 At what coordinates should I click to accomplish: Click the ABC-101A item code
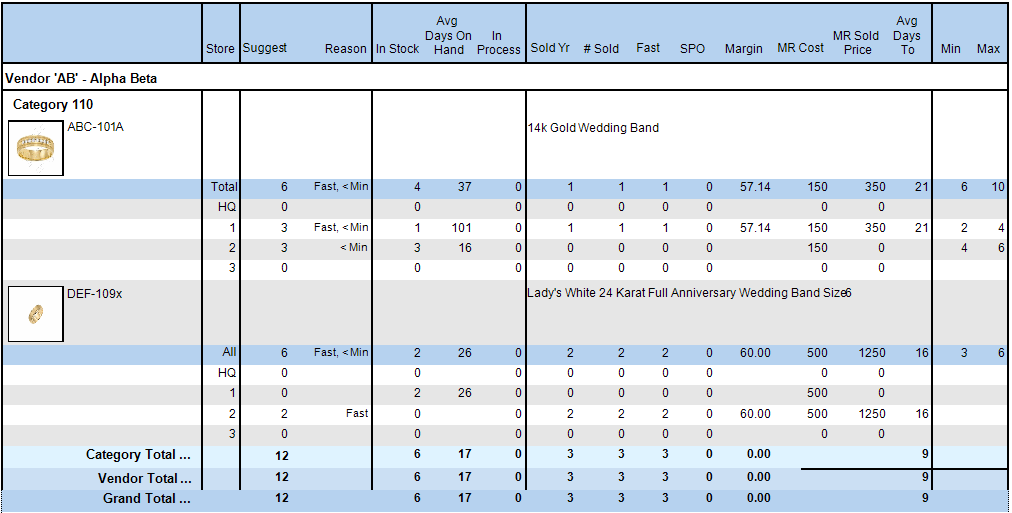95,127
